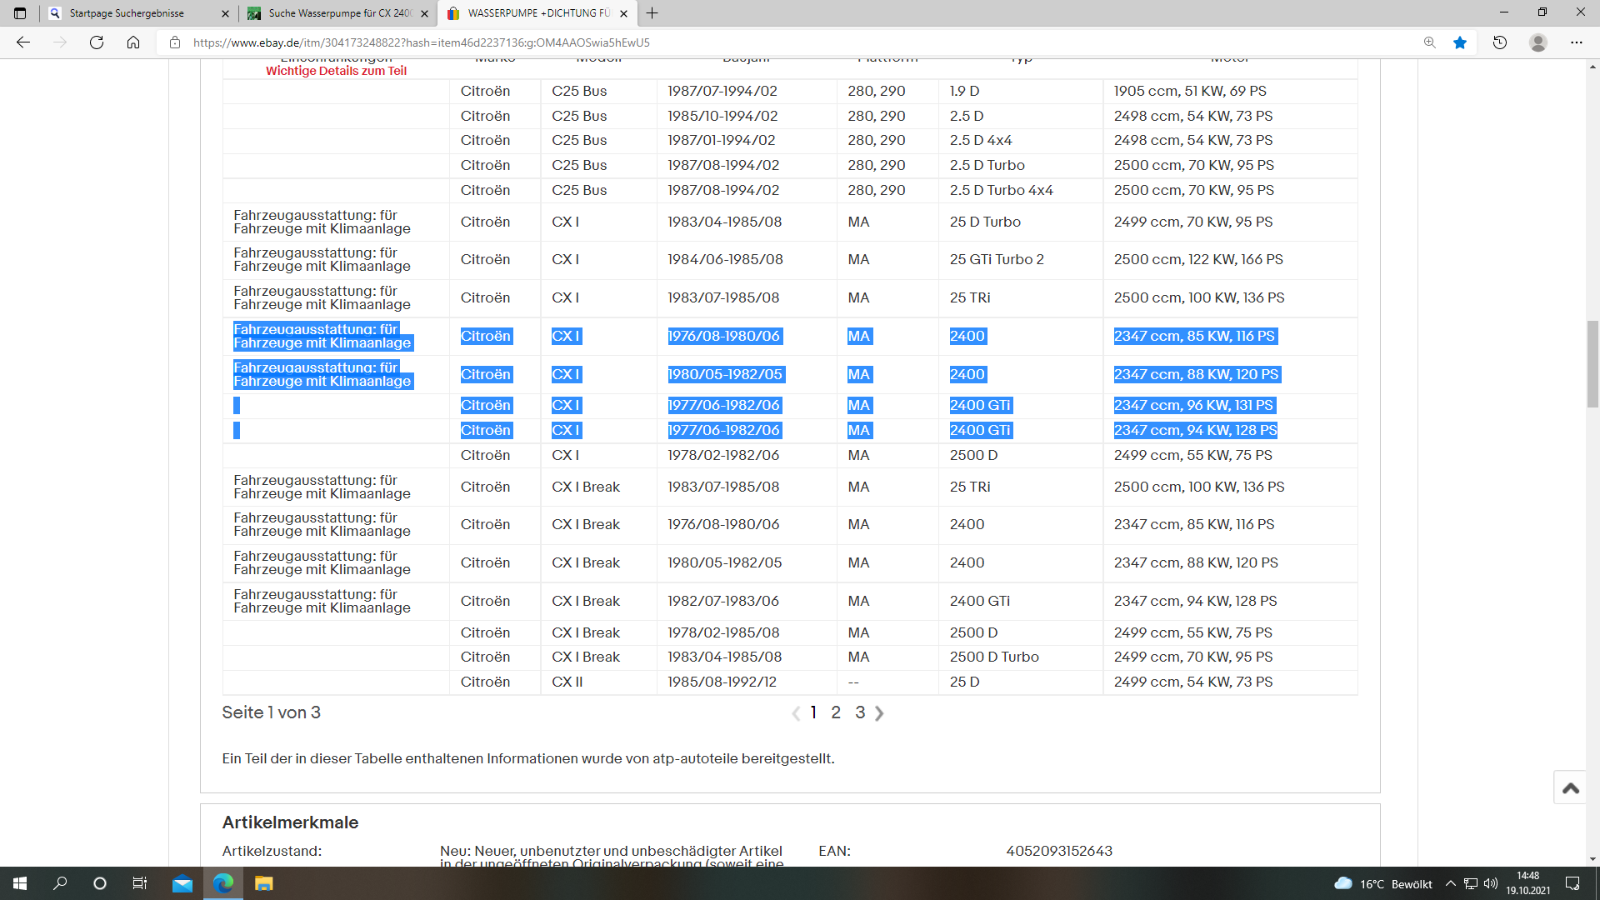Click the EAN value 4052093152643

(1059, 851)
